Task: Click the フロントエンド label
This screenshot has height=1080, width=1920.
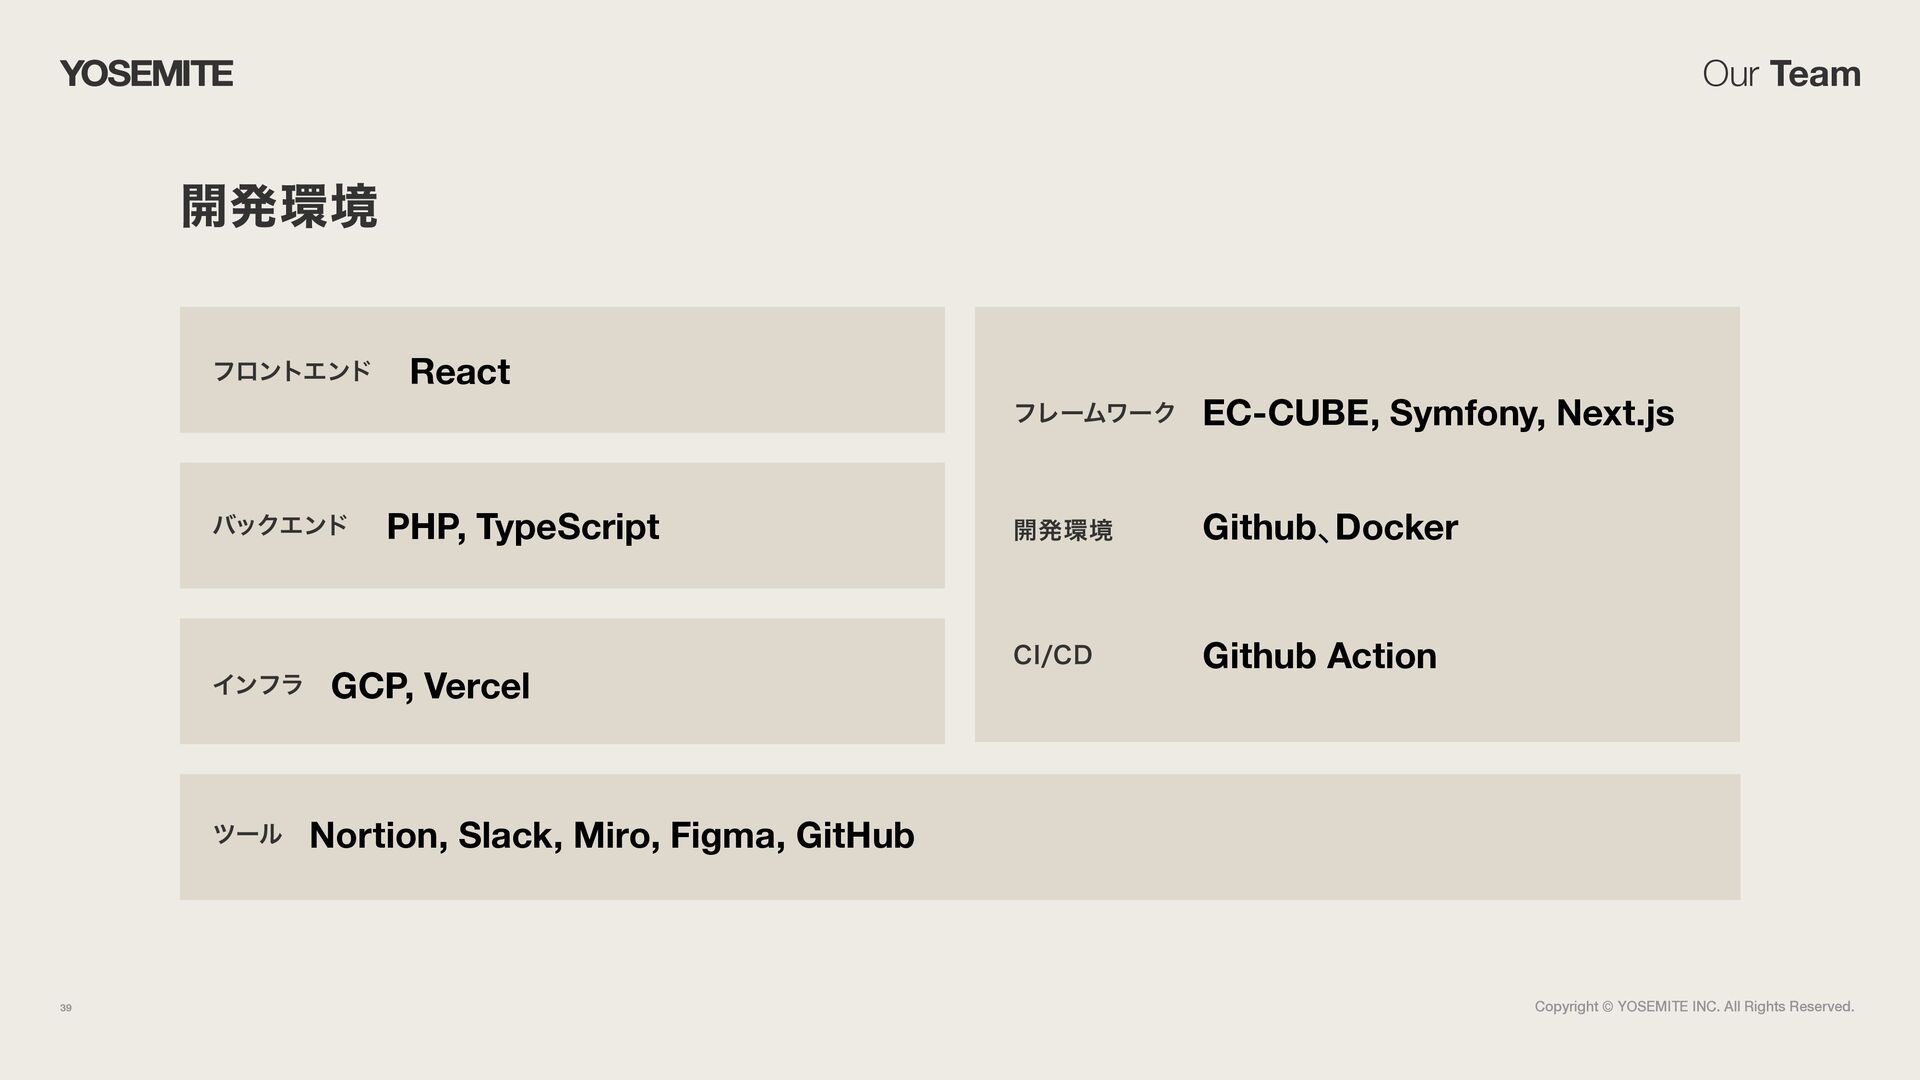Action: 292,372
